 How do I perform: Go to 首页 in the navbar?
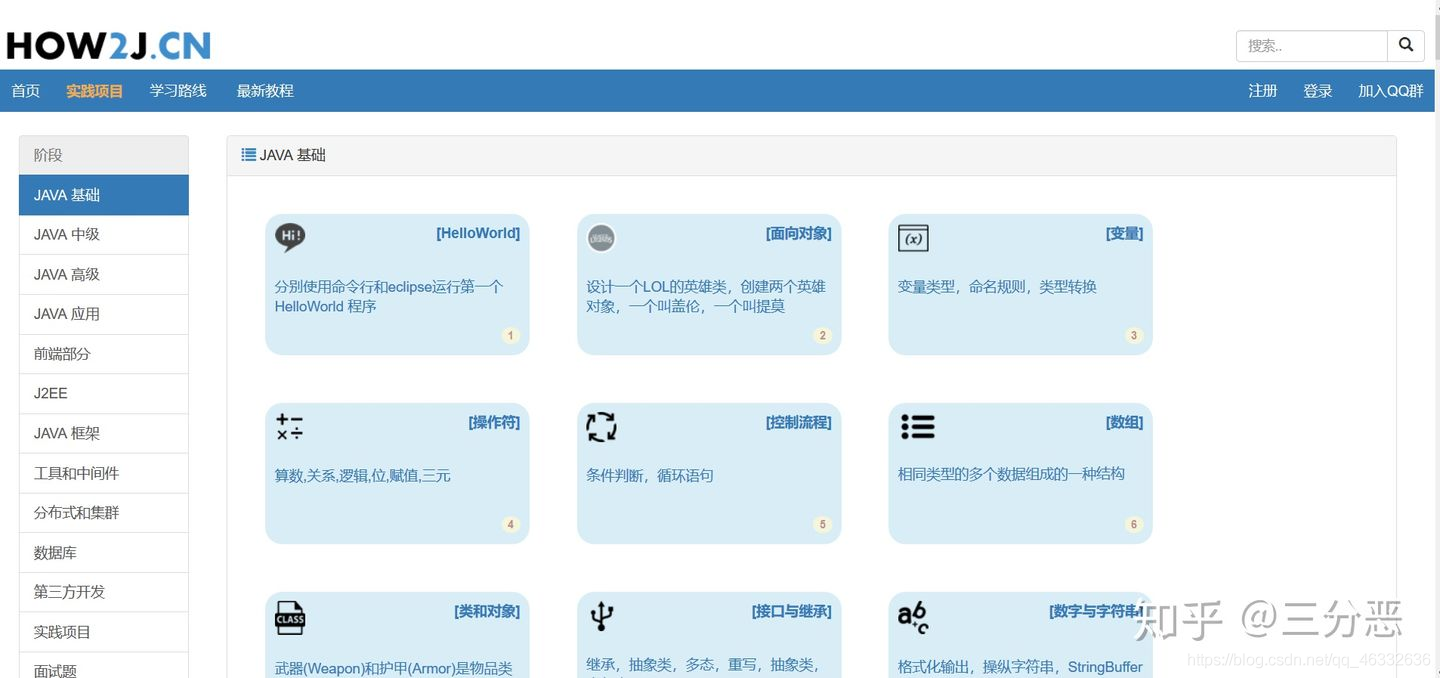[x=26, y=91]
